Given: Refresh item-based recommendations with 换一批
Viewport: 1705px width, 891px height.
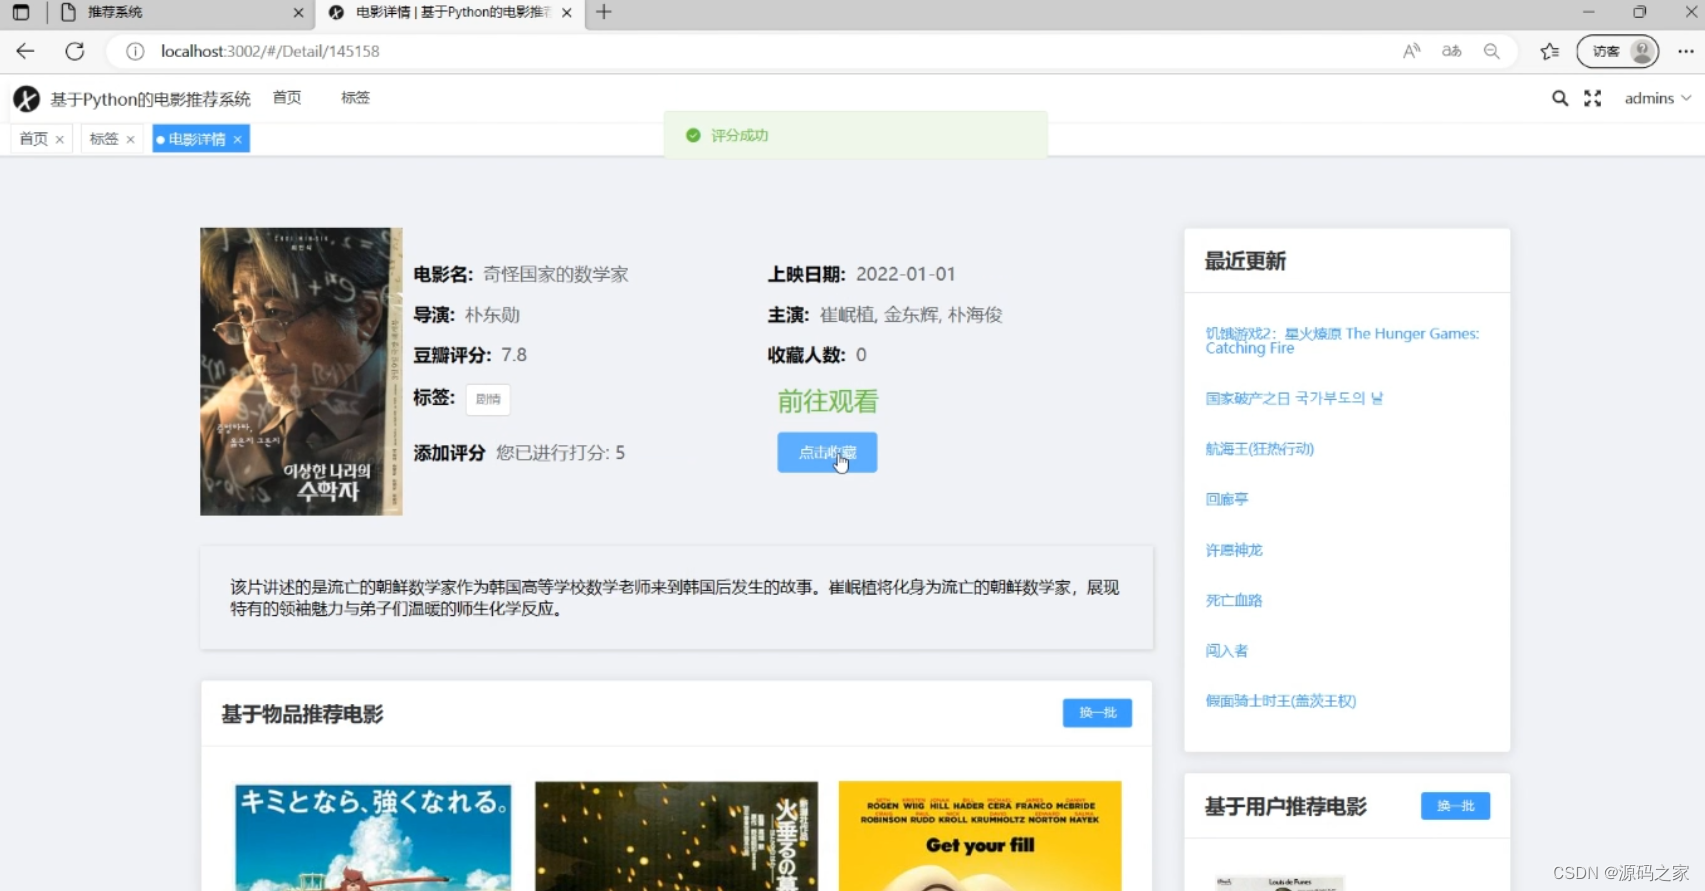Looking at the screenshot, I should coord(1097,712).
